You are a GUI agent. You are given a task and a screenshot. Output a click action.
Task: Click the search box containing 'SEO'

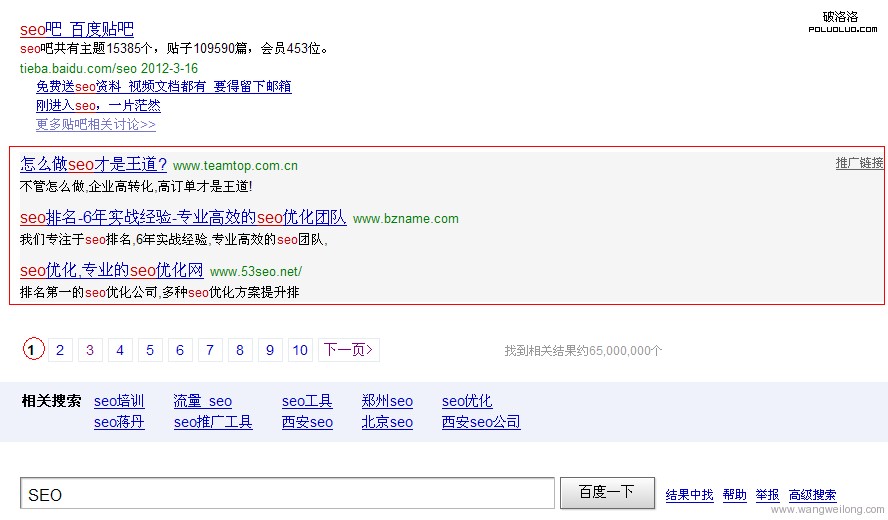coord(287,494)
